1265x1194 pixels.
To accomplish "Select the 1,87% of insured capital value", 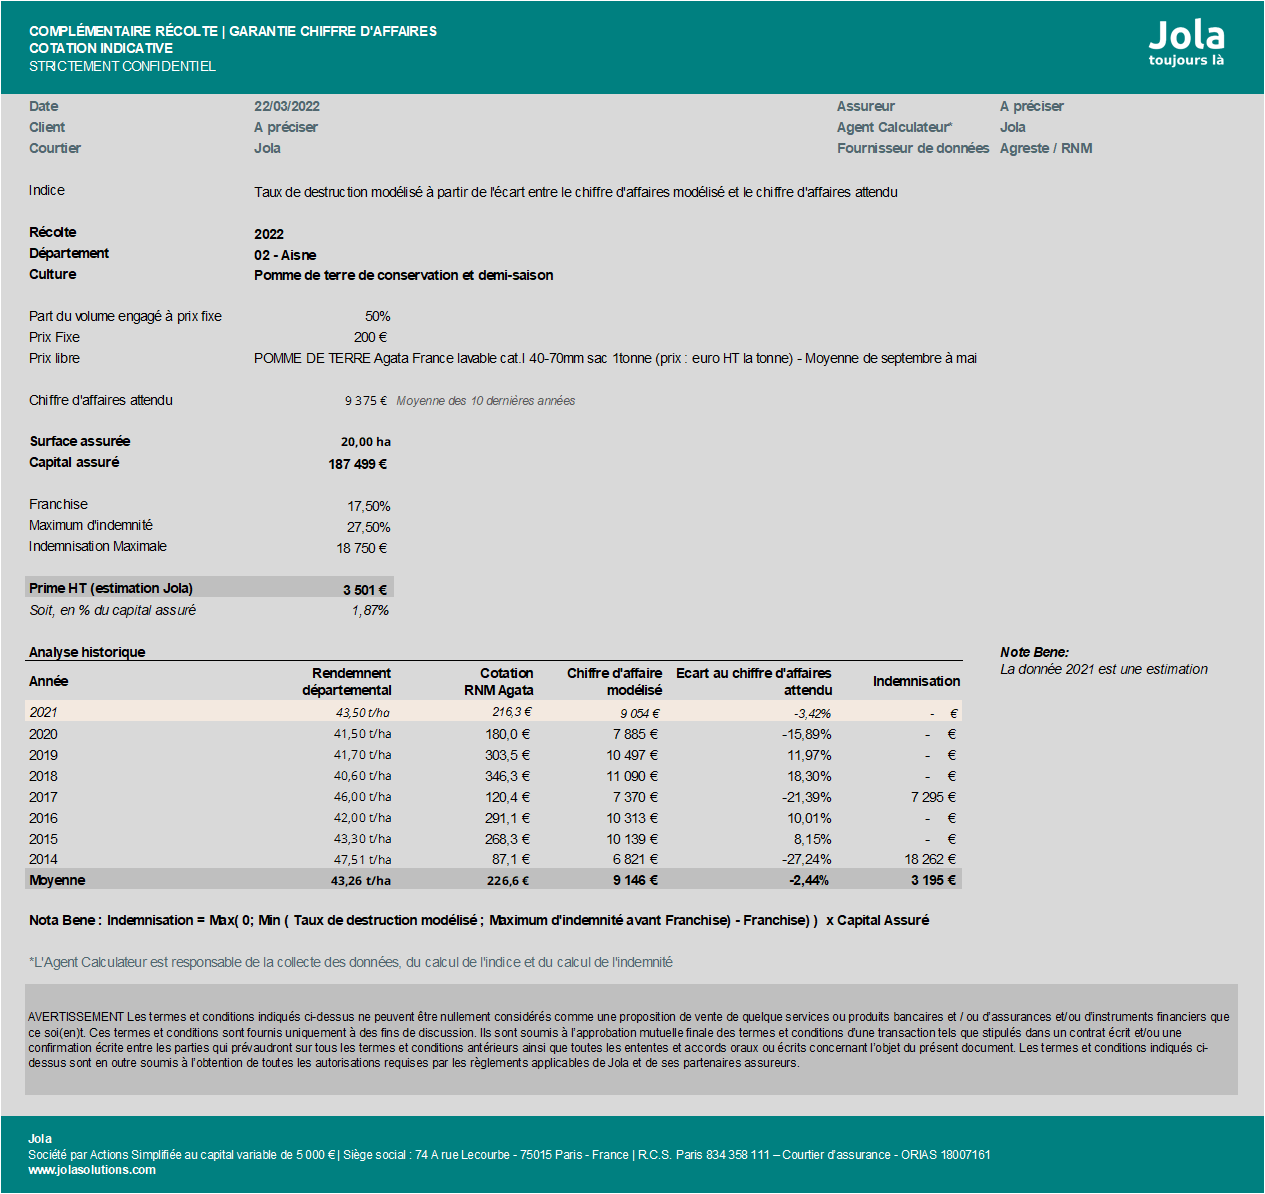I will (x=370, y=610).
